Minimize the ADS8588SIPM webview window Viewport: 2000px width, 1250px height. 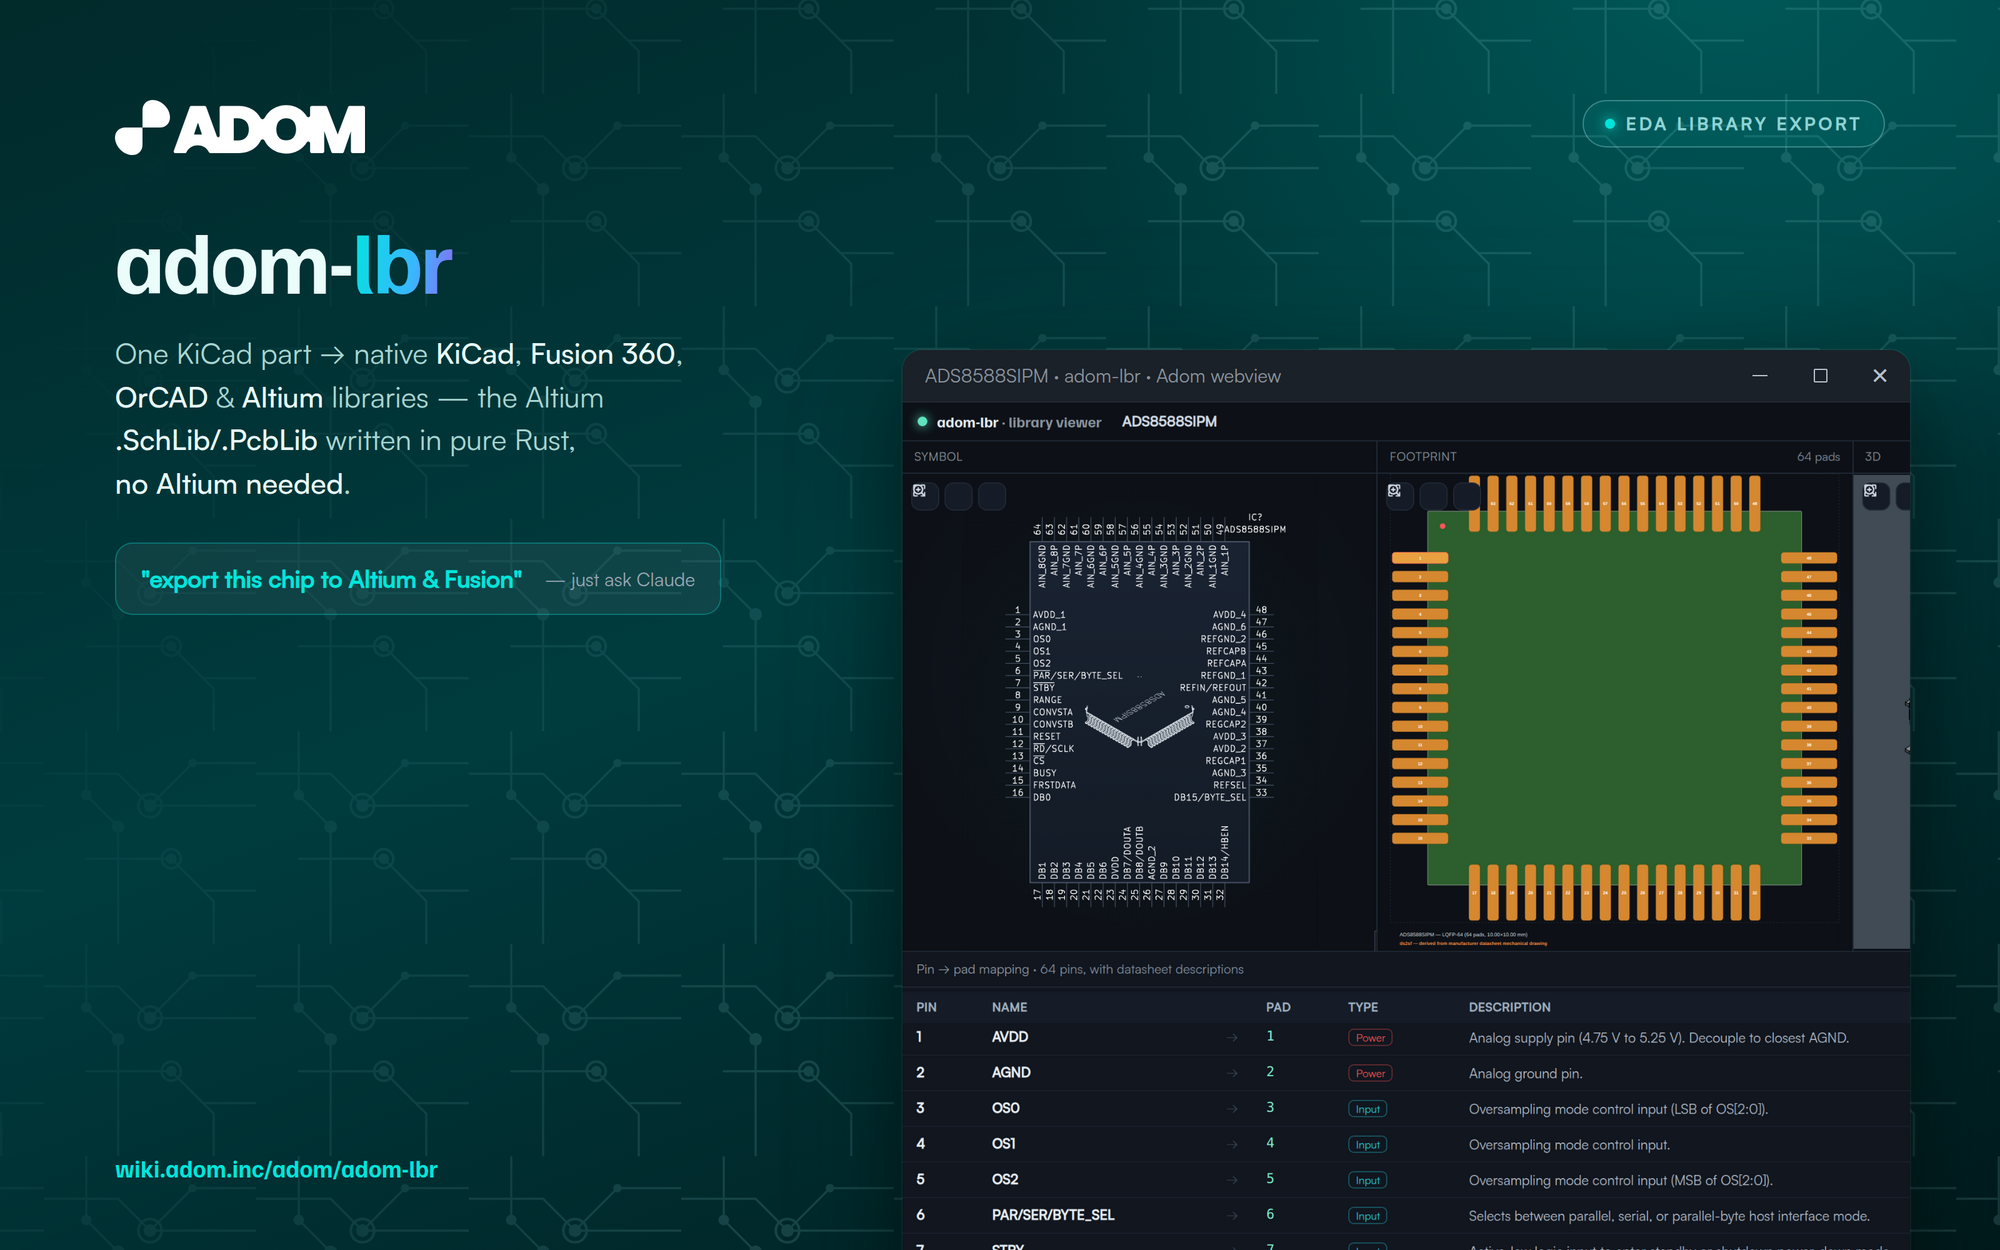click(x=1760, y=376)
